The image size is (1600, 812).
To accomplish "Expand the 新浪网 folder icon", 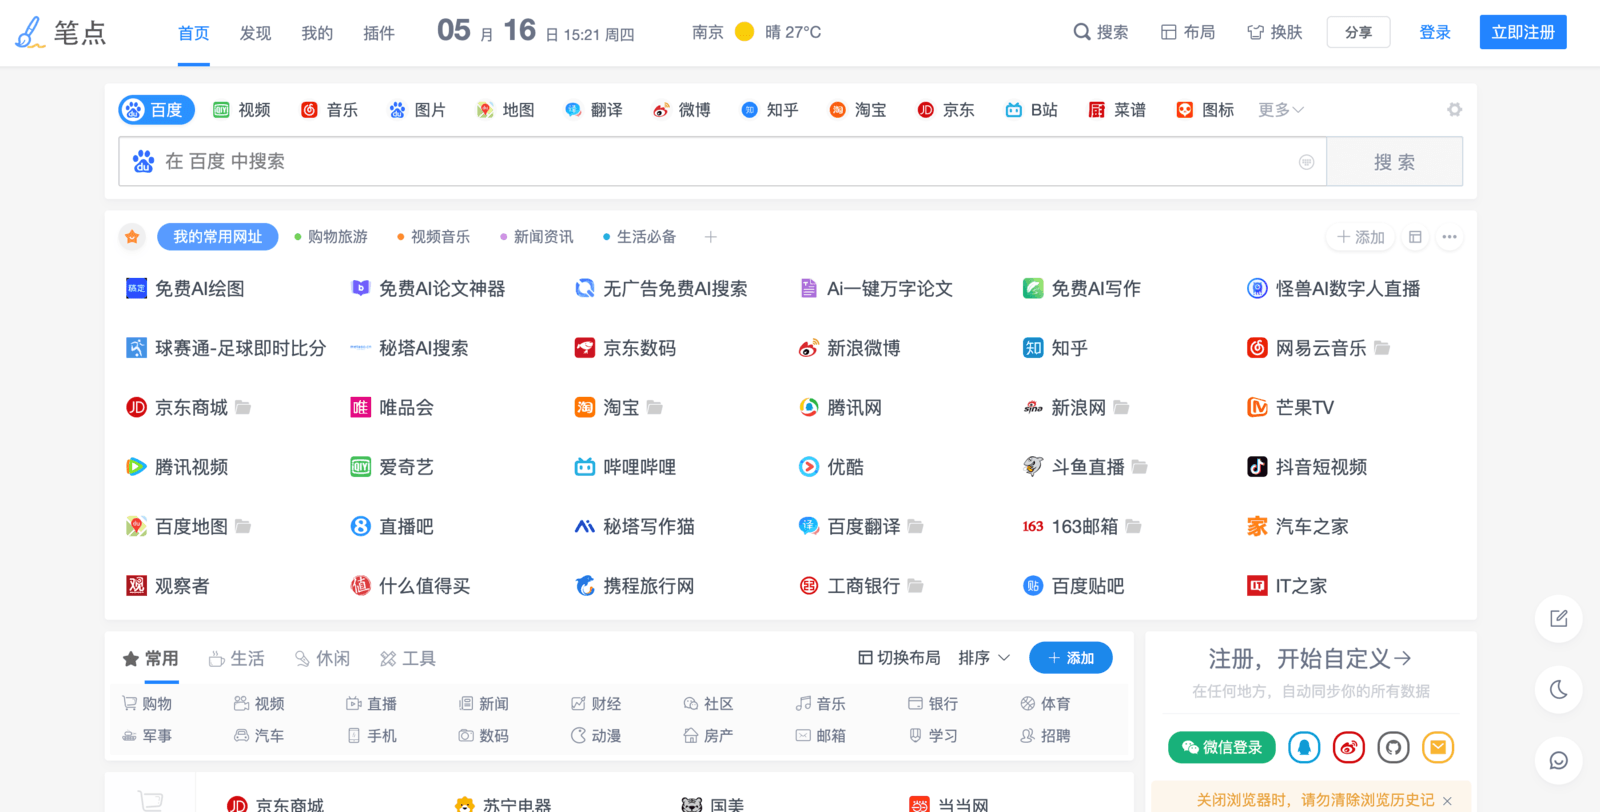I will (1121, 407).
